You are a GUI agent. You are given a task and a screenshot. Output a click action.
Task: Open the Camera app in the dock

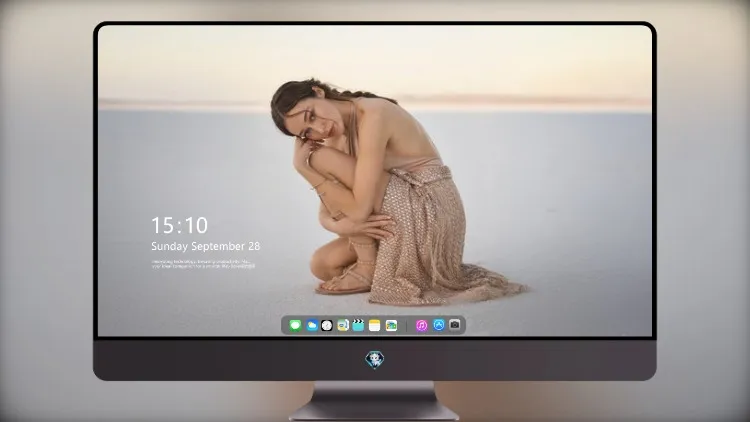pyautogui.click(x=455, y=325)
